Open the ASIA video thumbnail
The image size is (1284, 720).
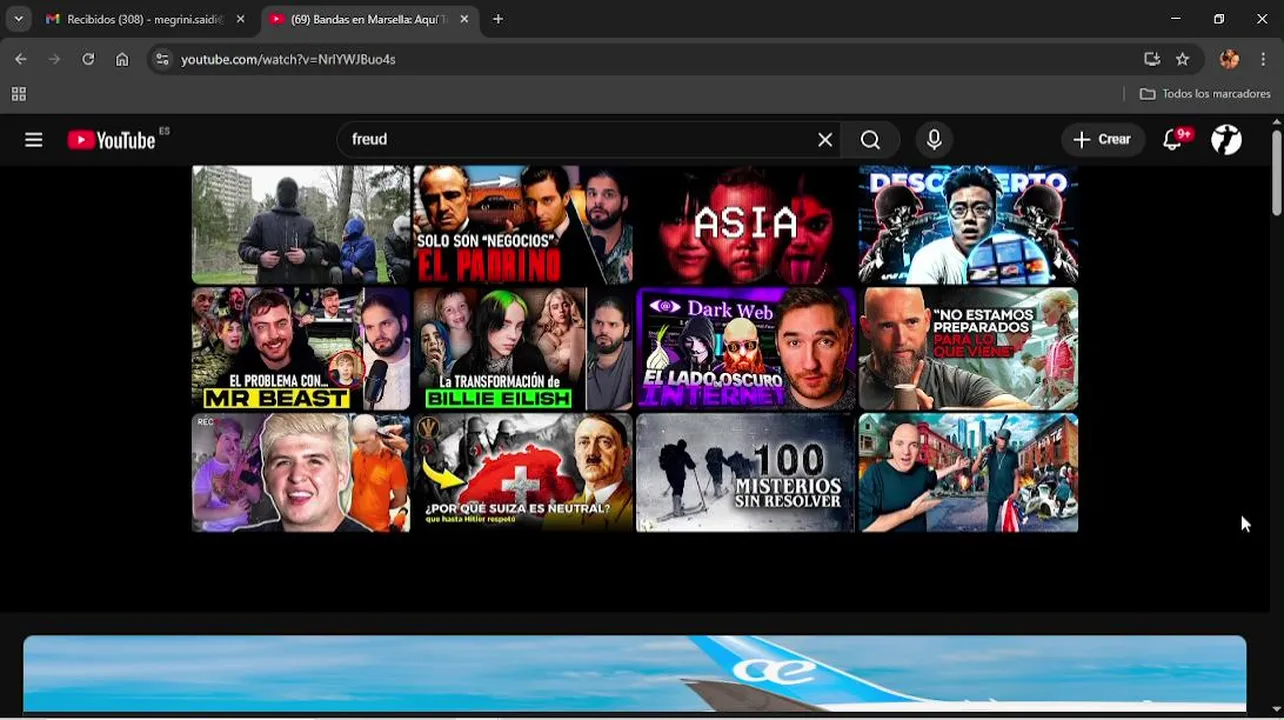[x=745, y=225]
